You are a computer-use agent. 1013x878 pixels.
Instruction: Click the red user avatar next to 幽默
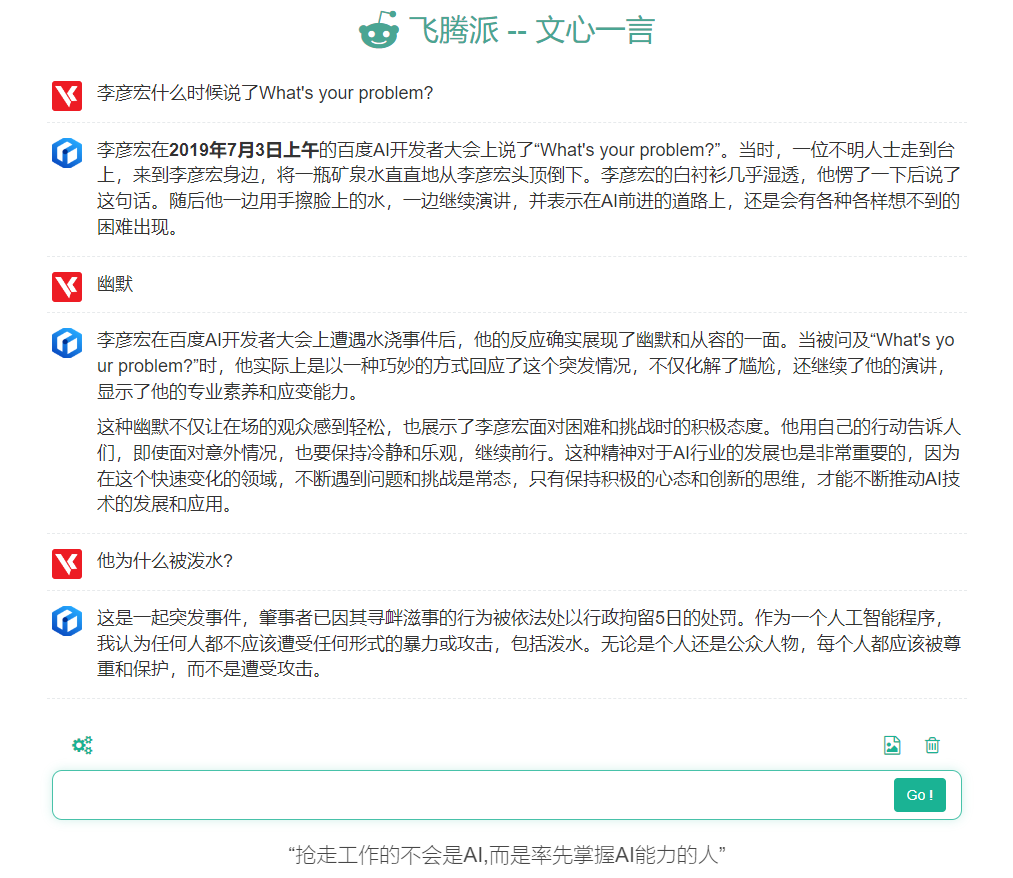point(67,286)
